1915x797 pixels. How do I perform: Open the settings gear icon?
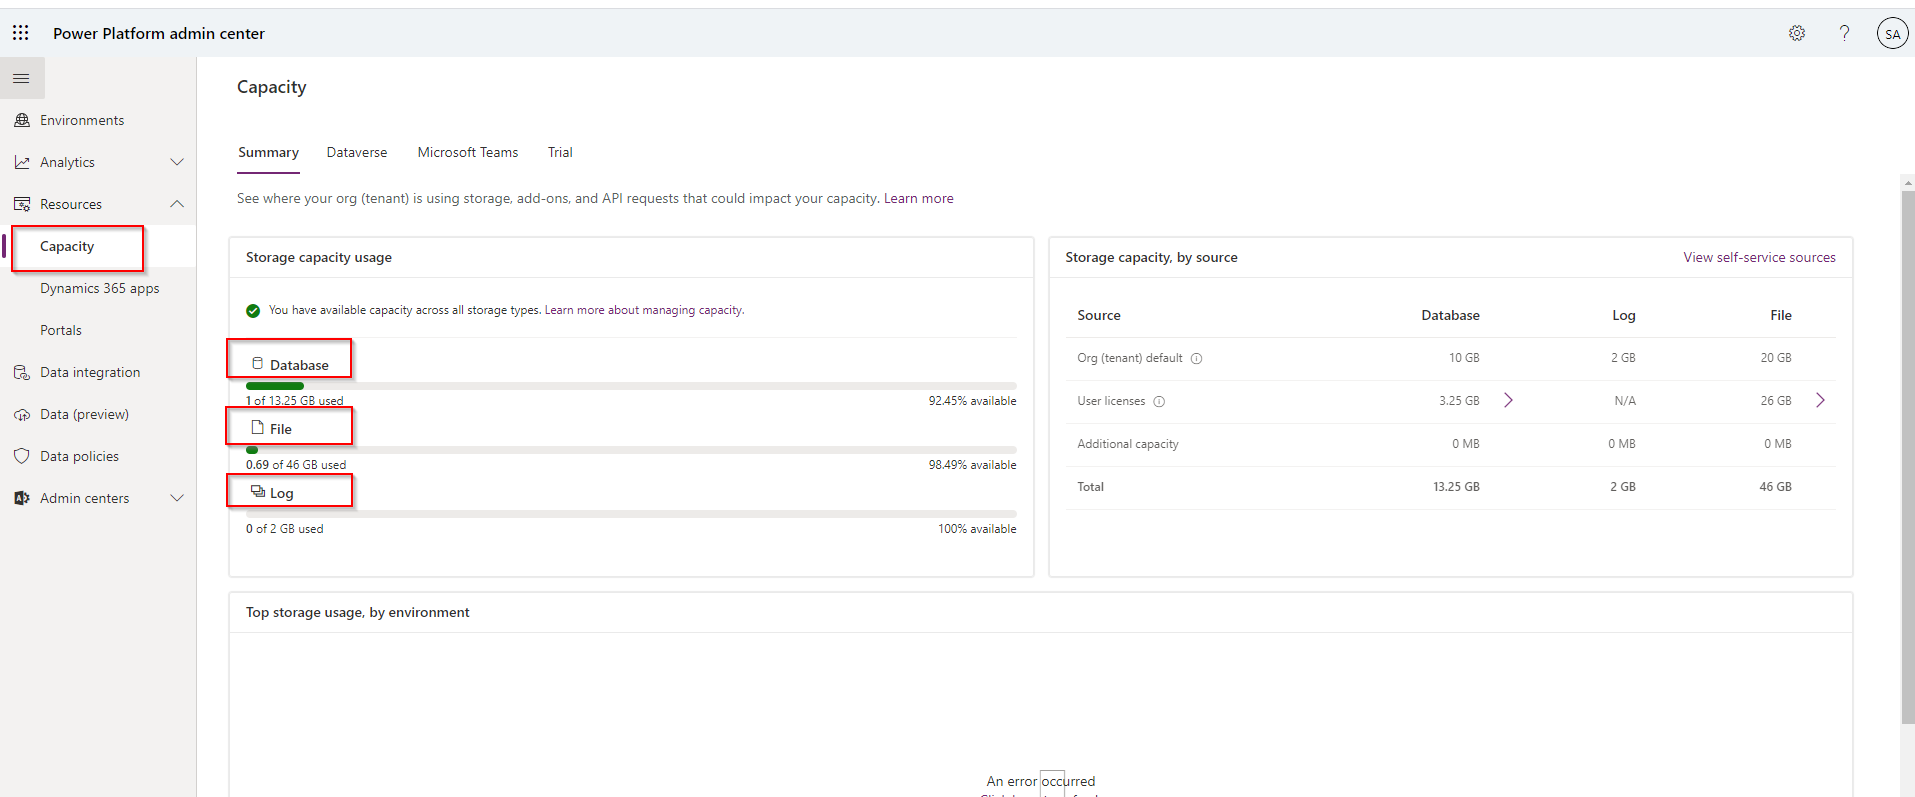(x=1797, y=33)
